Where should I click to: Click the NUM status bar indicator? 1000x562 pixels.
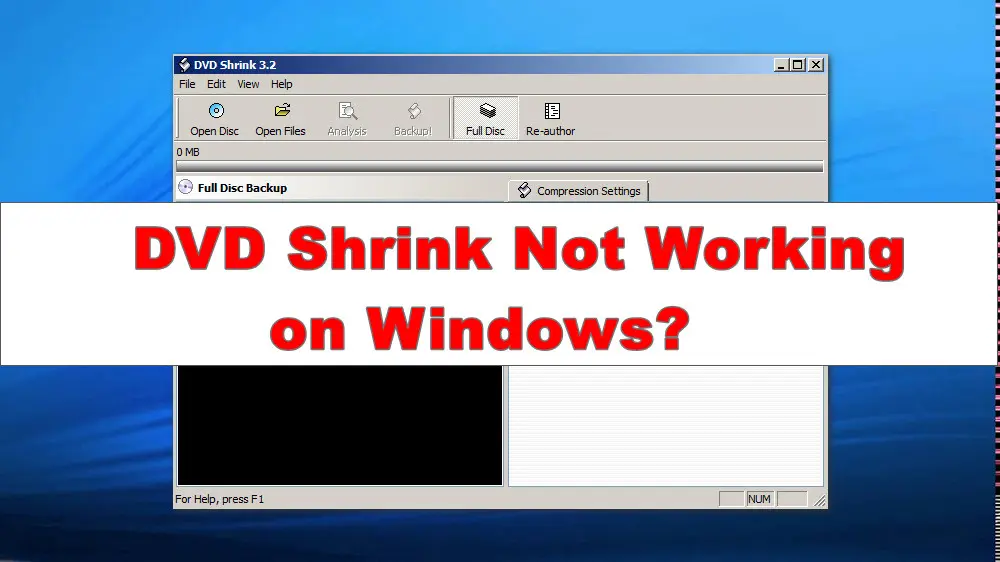759,499
